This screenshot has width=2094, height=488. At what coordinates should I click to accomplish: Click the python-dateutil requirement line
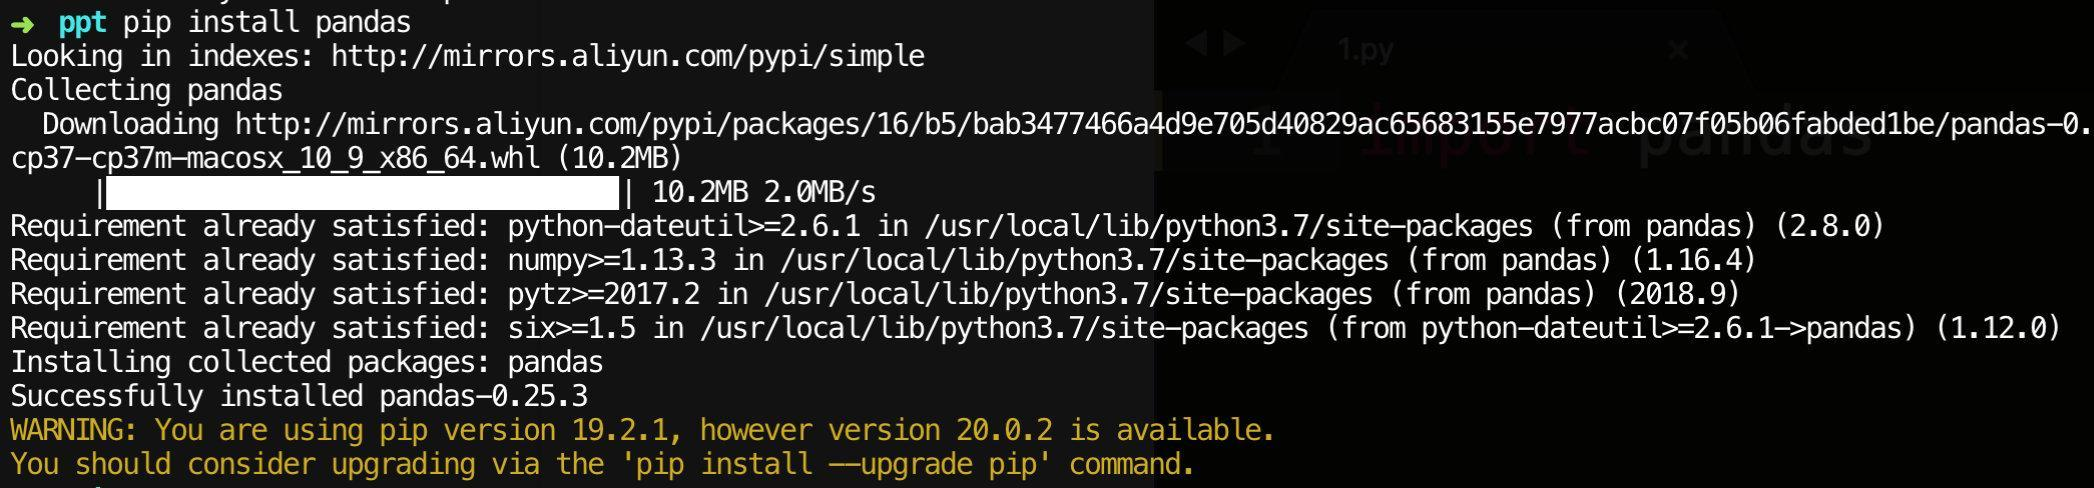pos(947,226)
